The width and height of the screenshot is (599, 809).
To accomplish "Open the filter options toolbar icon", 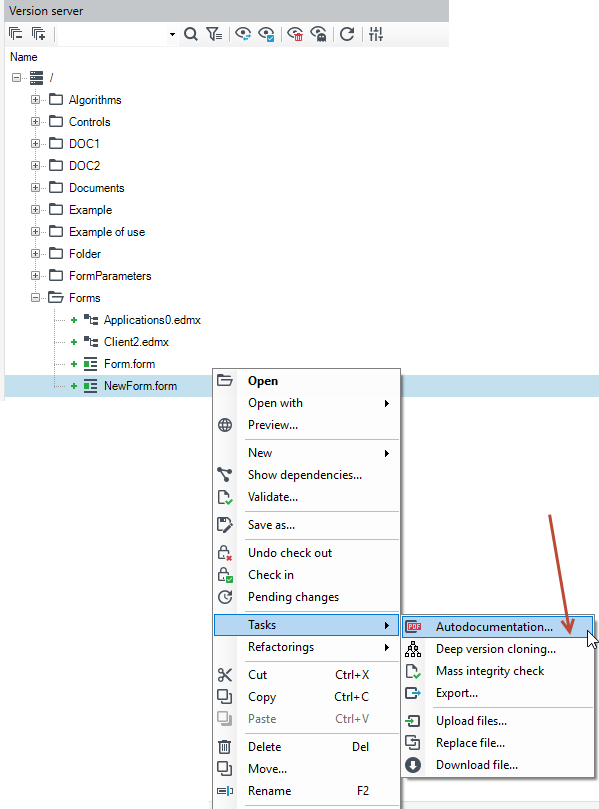I will (x=214, y=35).
